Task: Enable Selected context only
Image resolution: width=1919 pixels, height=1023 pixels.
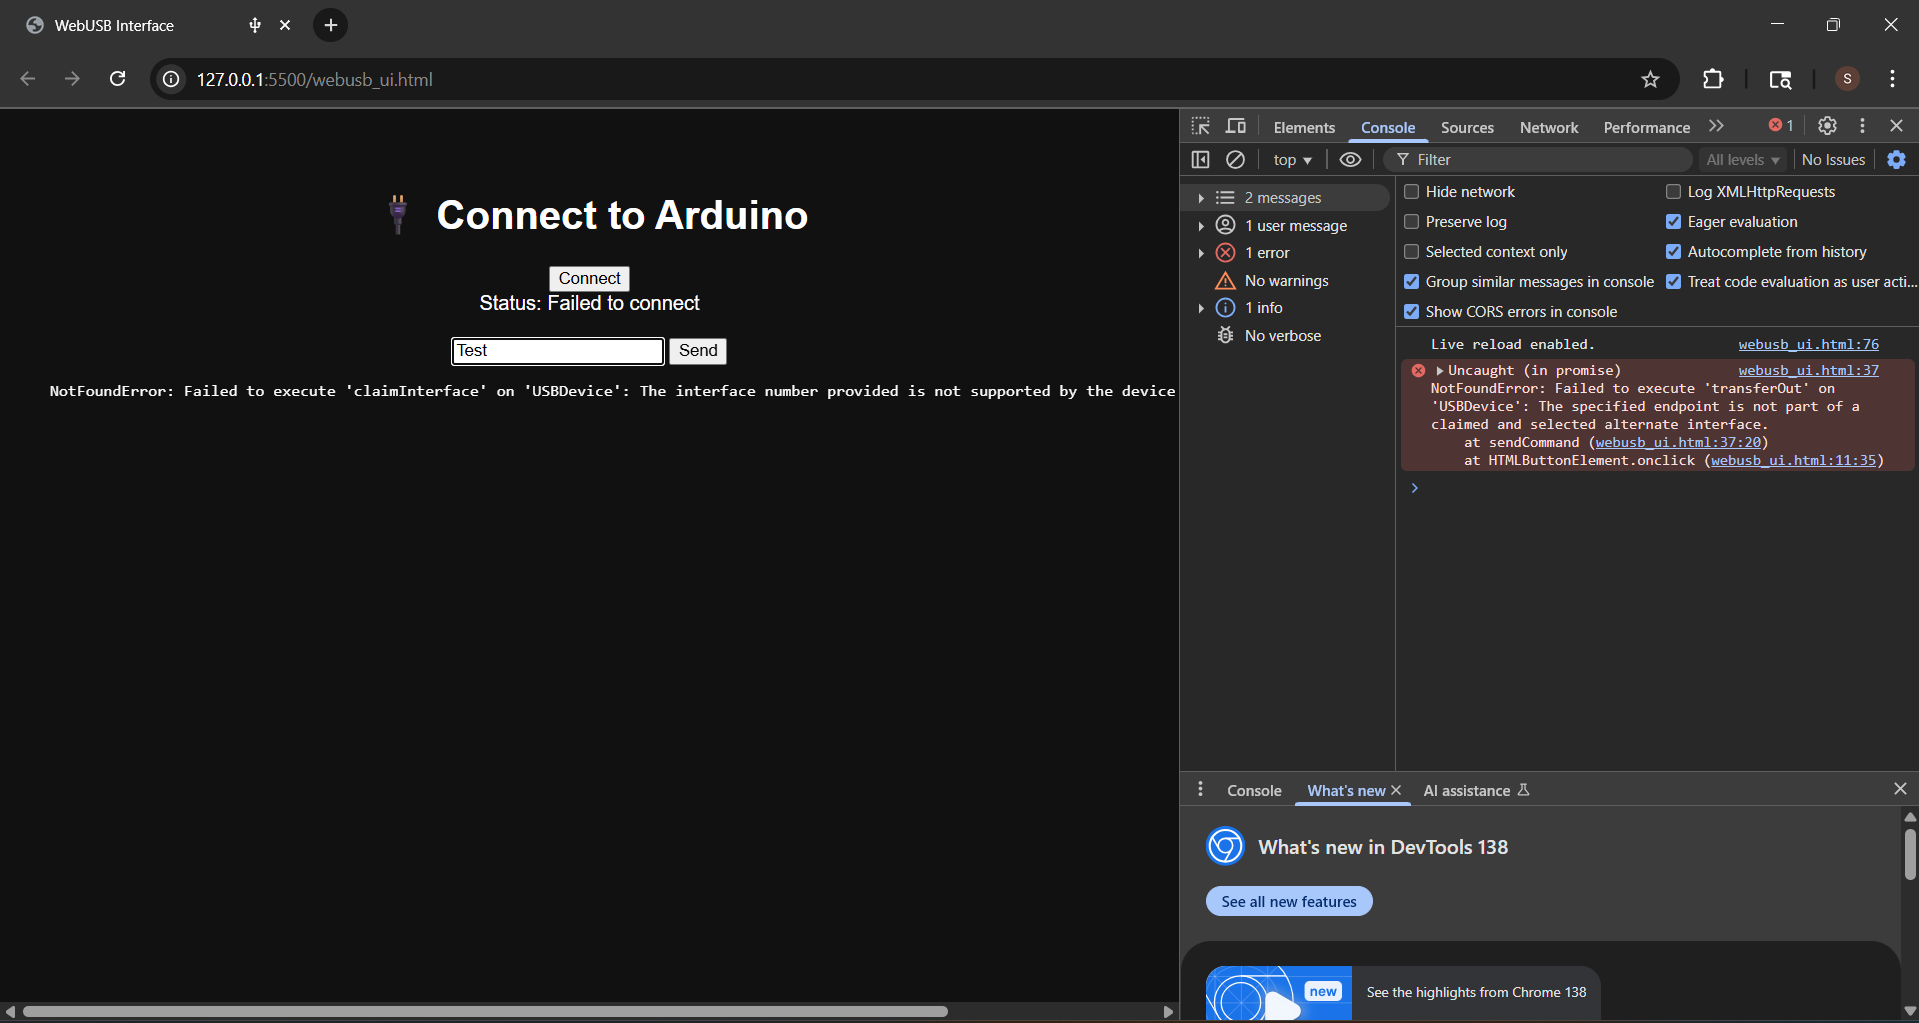Action: 1411,252
